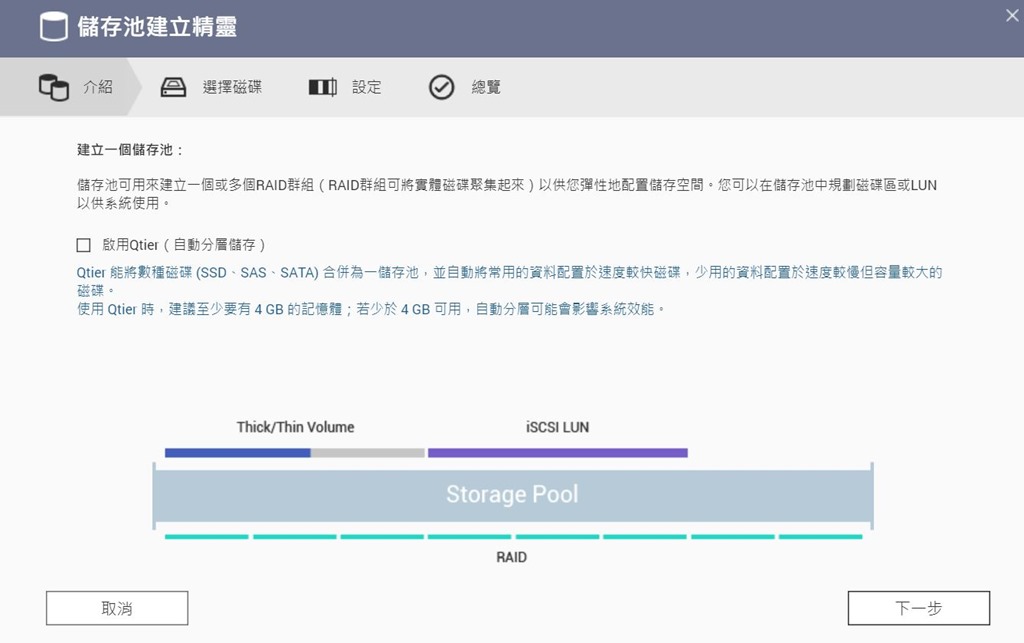This screenshot has height=643, width=1024.
Task: Click 下一步 to proceed to next step
Action: pos(918,607)
